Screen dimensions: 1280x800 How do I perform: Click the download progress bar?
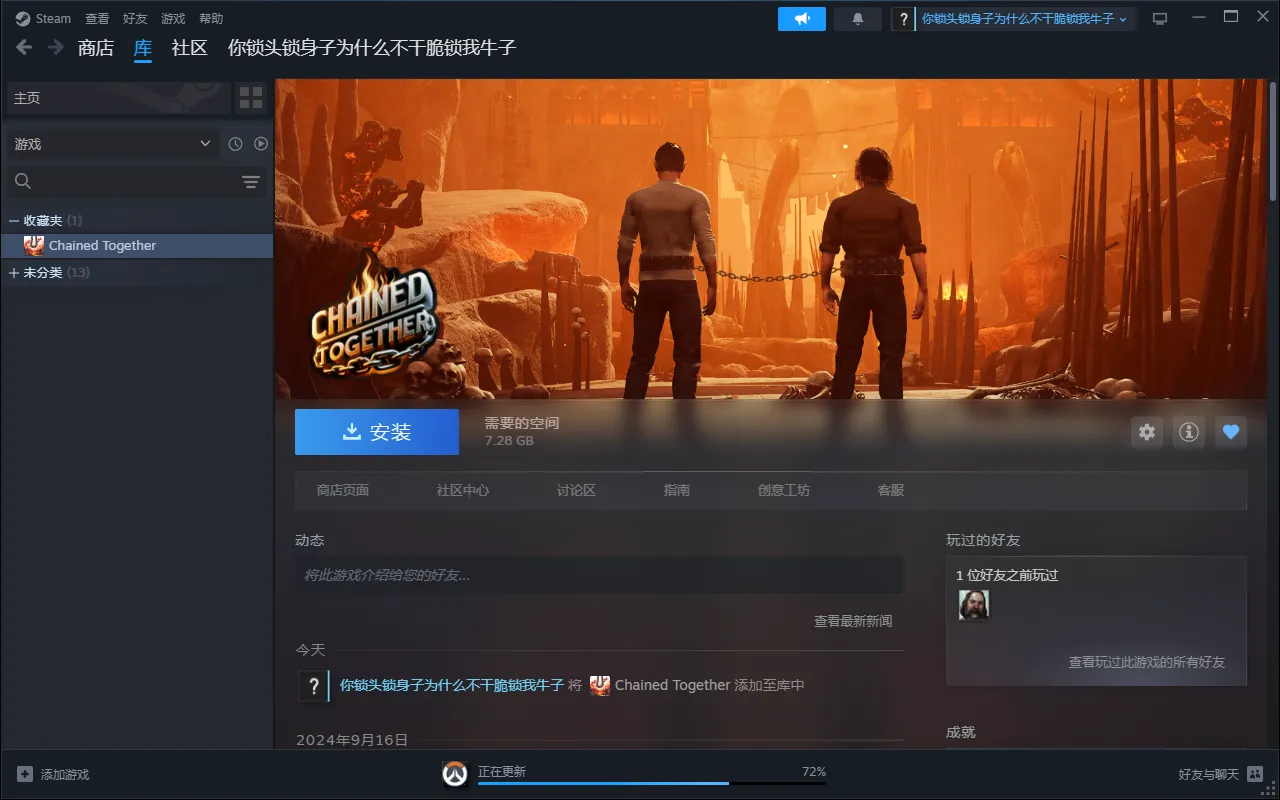(652, 783)
